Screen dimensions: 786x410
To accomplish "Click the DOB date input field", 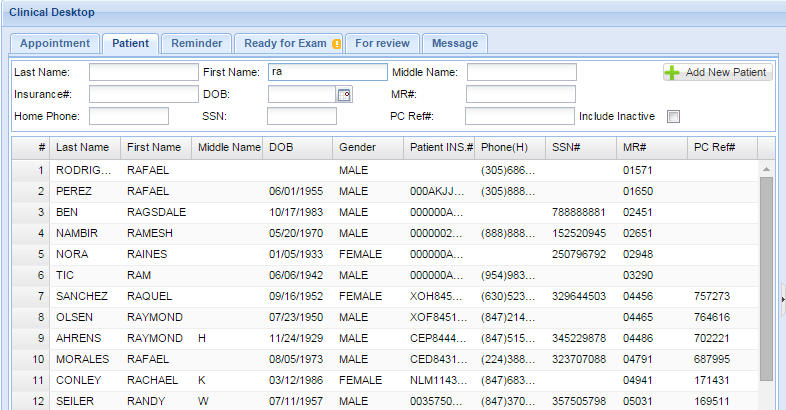I will coord(302,94).
